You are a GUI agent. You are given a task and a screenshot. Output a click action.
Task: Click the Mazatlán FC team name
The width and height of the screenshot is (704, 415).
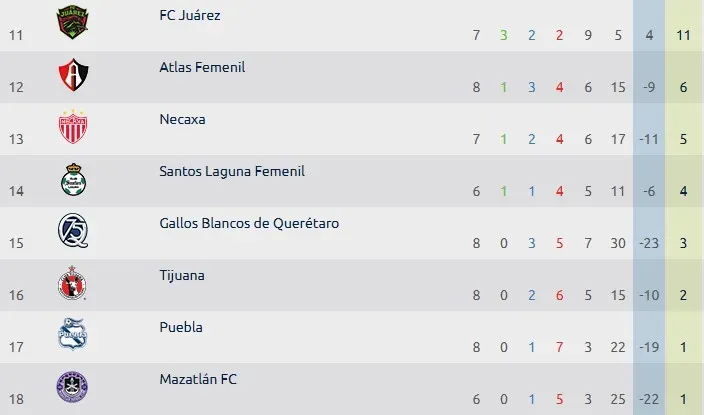pyautogui.click(x=198, y=379)
